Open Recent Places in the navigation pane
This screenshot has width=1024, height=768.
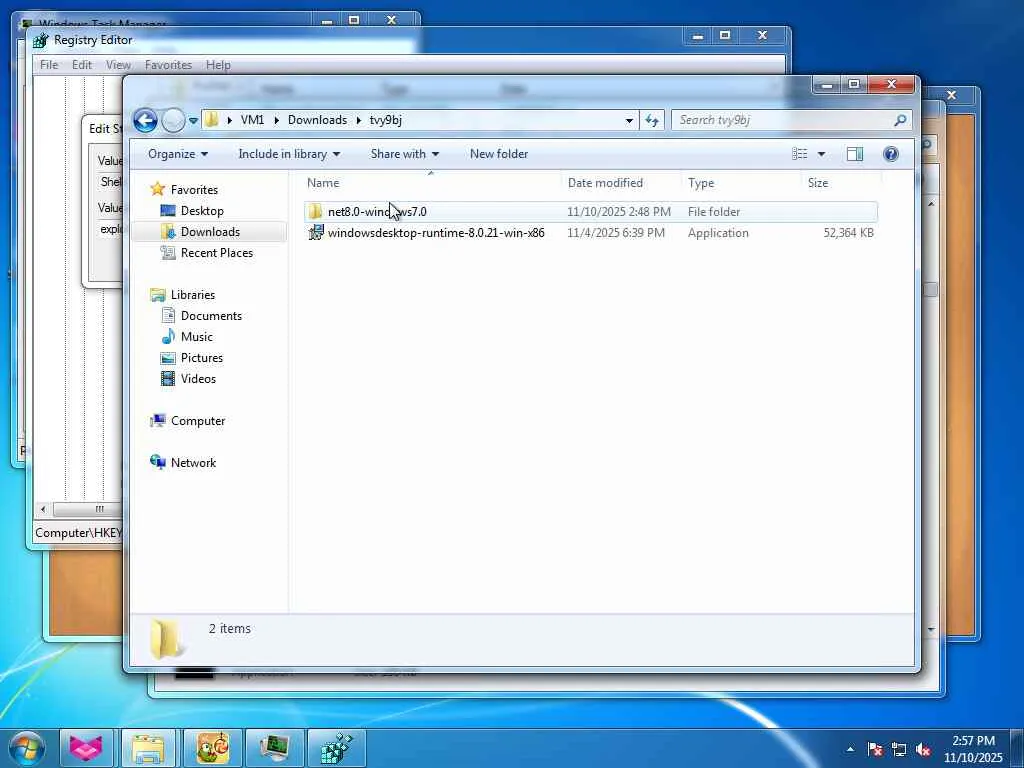pos(216,253)
